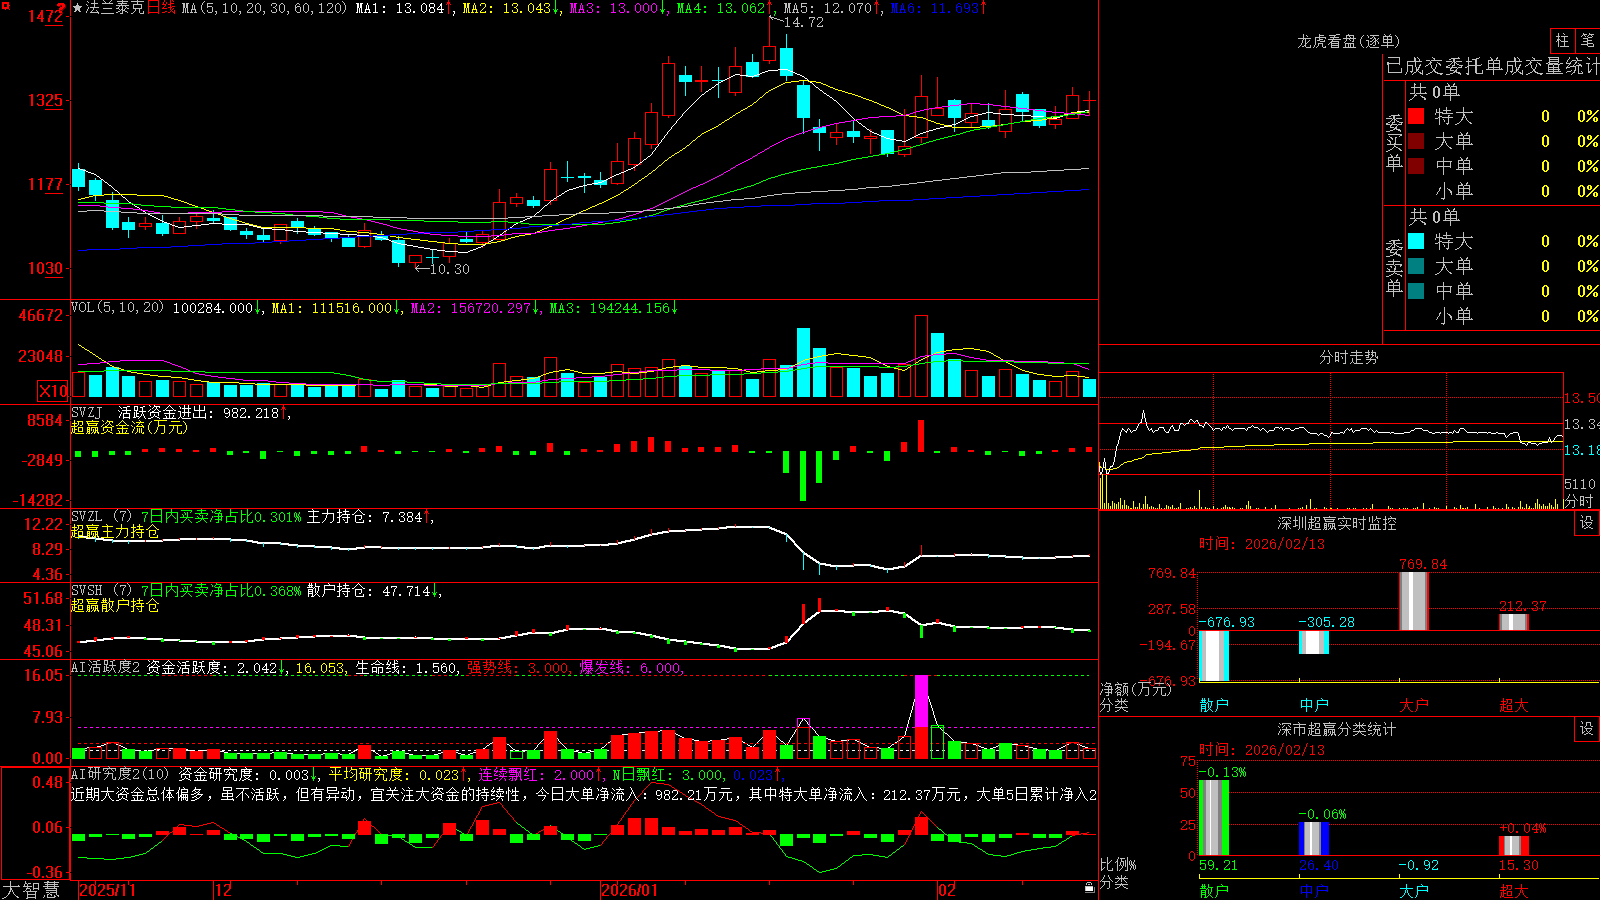
Task: Open 设 settings for 深市超赢分类统计
Action: pyautogui.click(x=1586, y=729)
